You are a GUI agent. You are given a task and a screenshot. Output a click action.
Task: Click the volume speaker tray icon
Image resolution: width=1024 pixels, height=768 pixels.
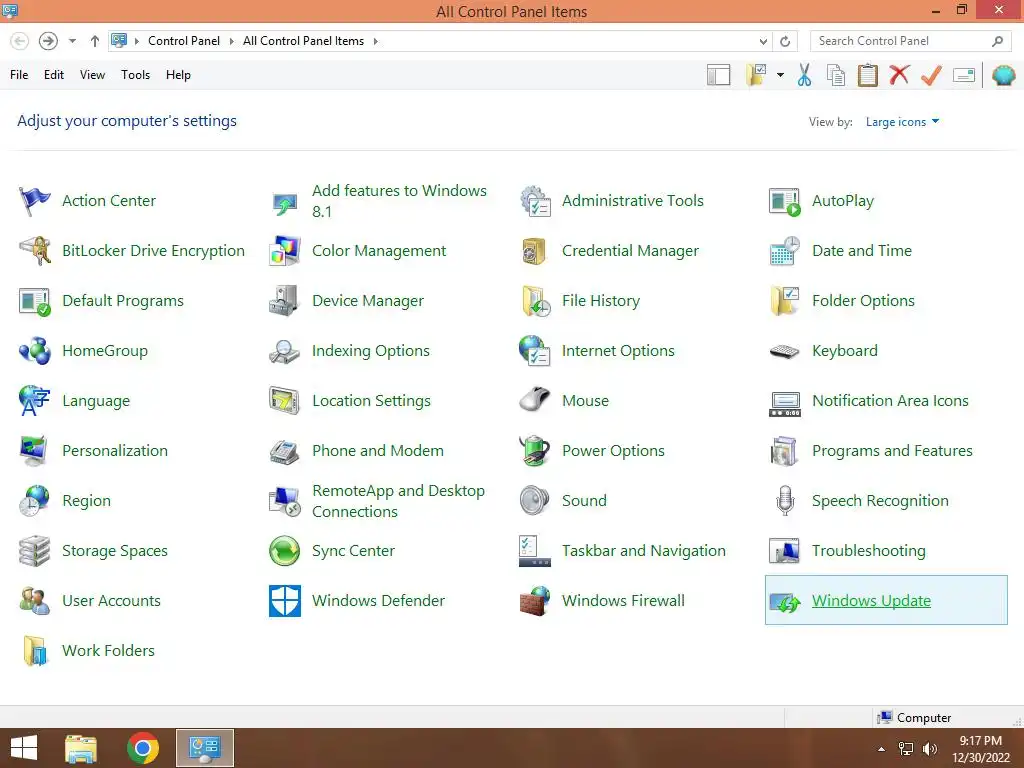pos(930,749)
